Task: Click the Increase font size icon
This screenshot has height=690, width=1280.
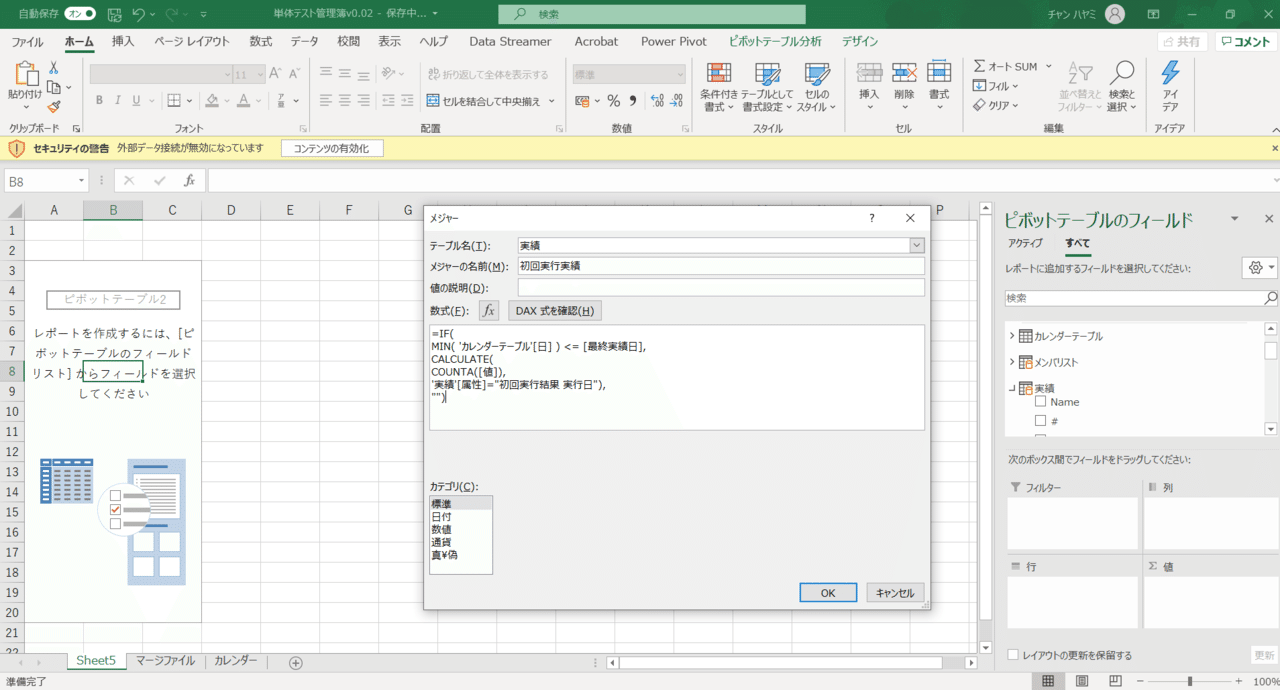Action: pyautogui.click(x=274, y=74)
